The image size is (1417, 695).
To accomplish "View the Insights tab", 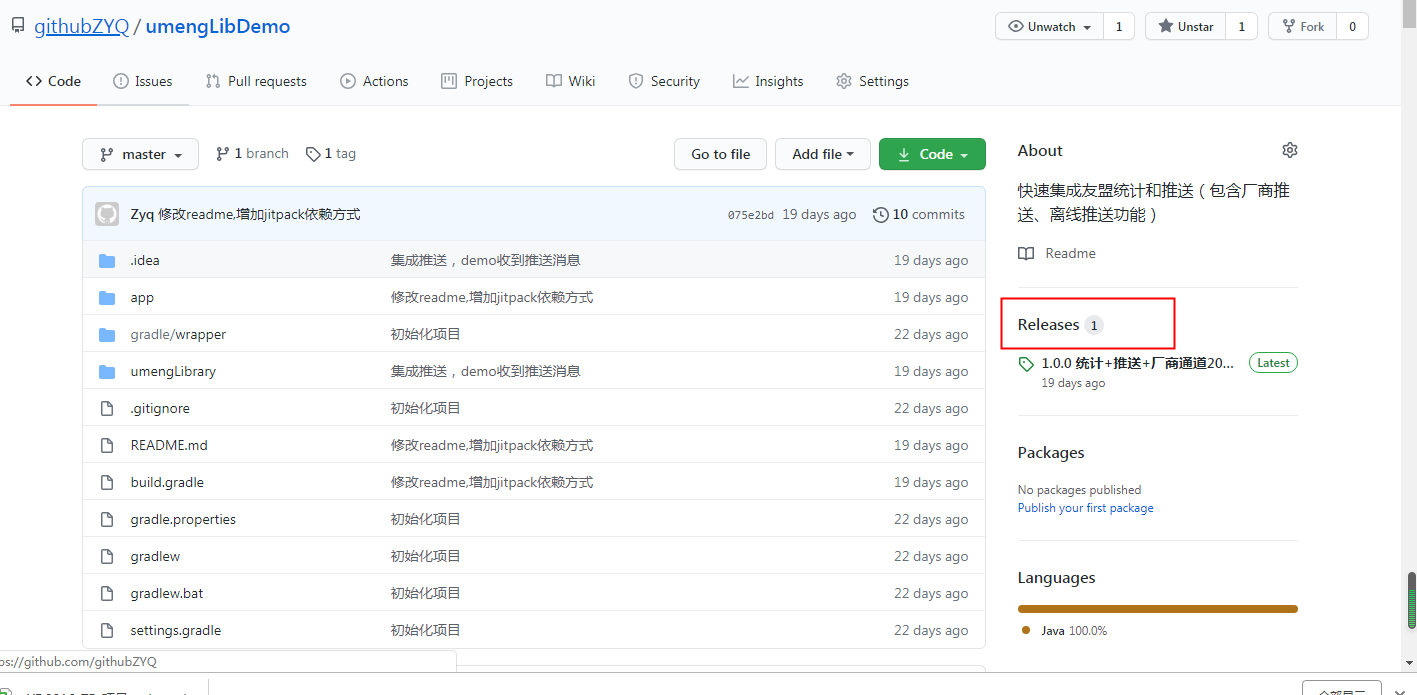I will tap(768, 81).
